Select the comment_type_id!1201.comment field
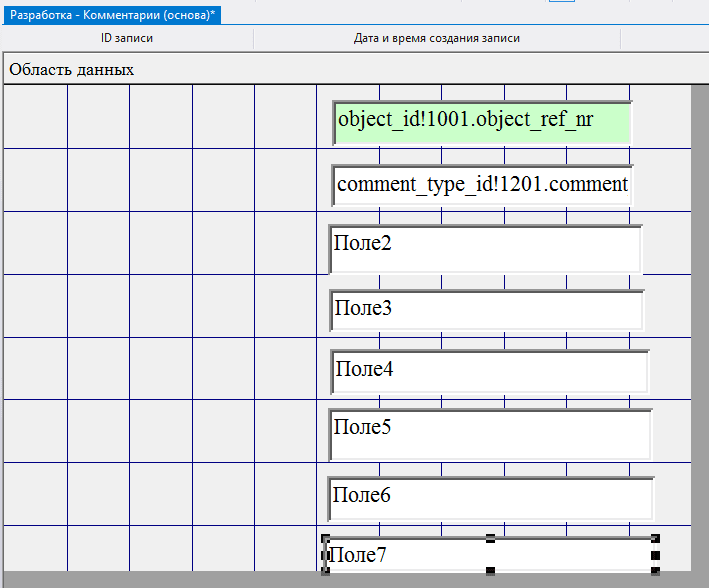 [x=482, y=185]
